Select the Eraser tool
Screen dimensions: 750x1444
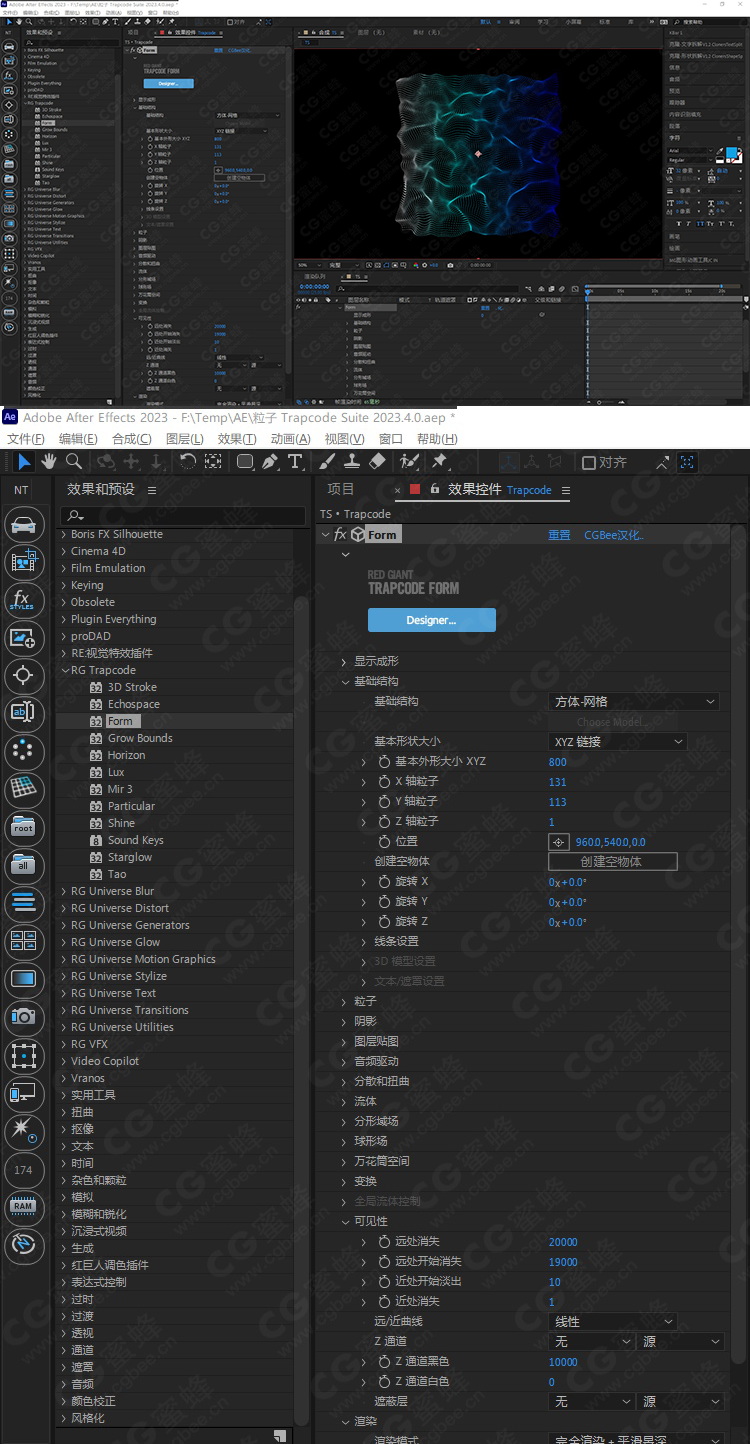(x=377, y=461)
